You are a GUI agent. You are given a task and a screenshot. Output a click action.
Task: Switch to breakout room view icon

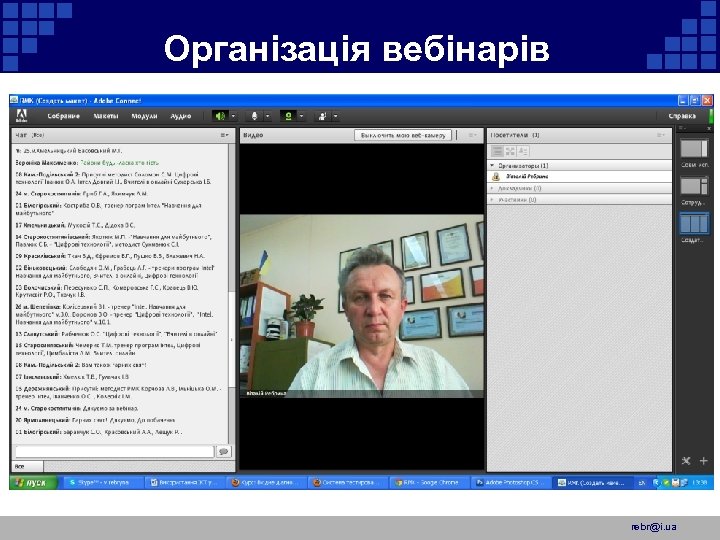[x=510, y=151]
